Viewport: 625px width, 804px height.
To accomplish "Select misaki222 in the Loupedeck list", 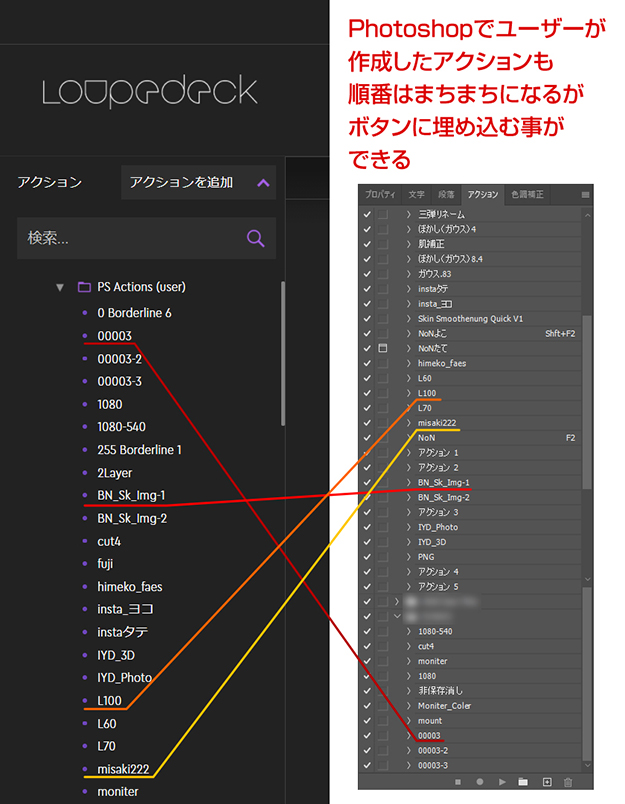I will pyautogui.click(x=123, y=769).
